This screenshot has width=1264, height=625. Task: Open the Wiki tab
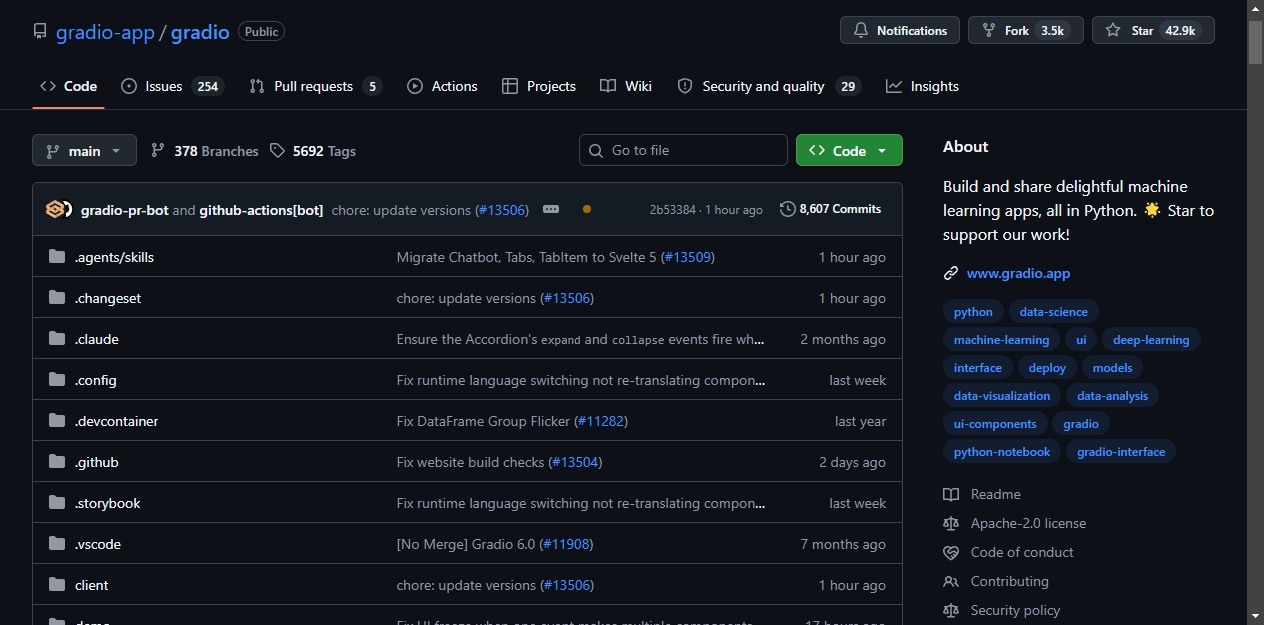coord(626,86)
